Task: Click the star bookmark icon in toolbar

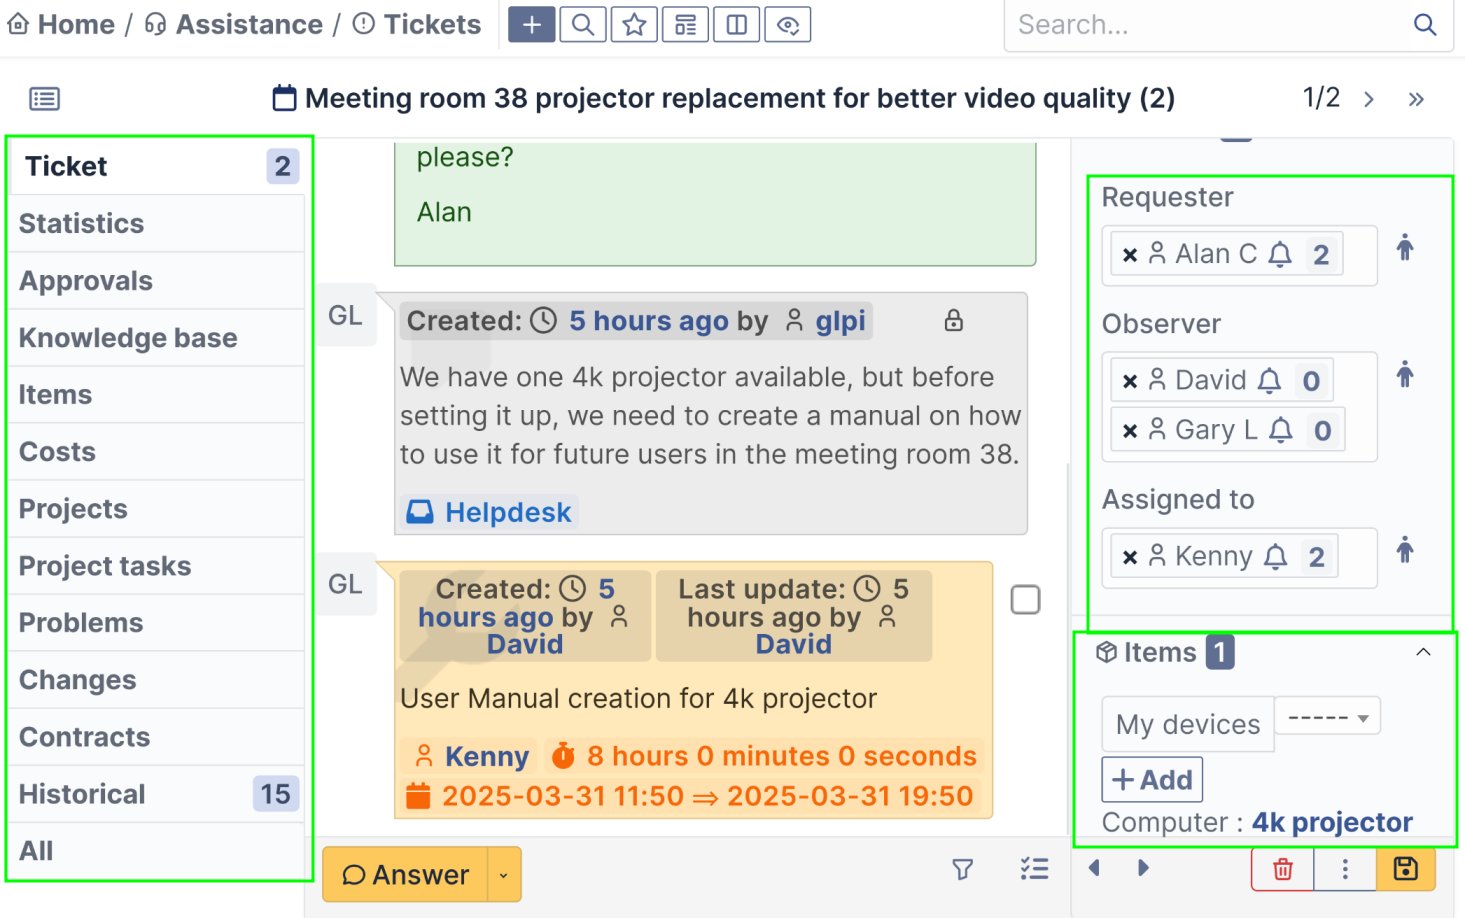Action: click(634, 24)
